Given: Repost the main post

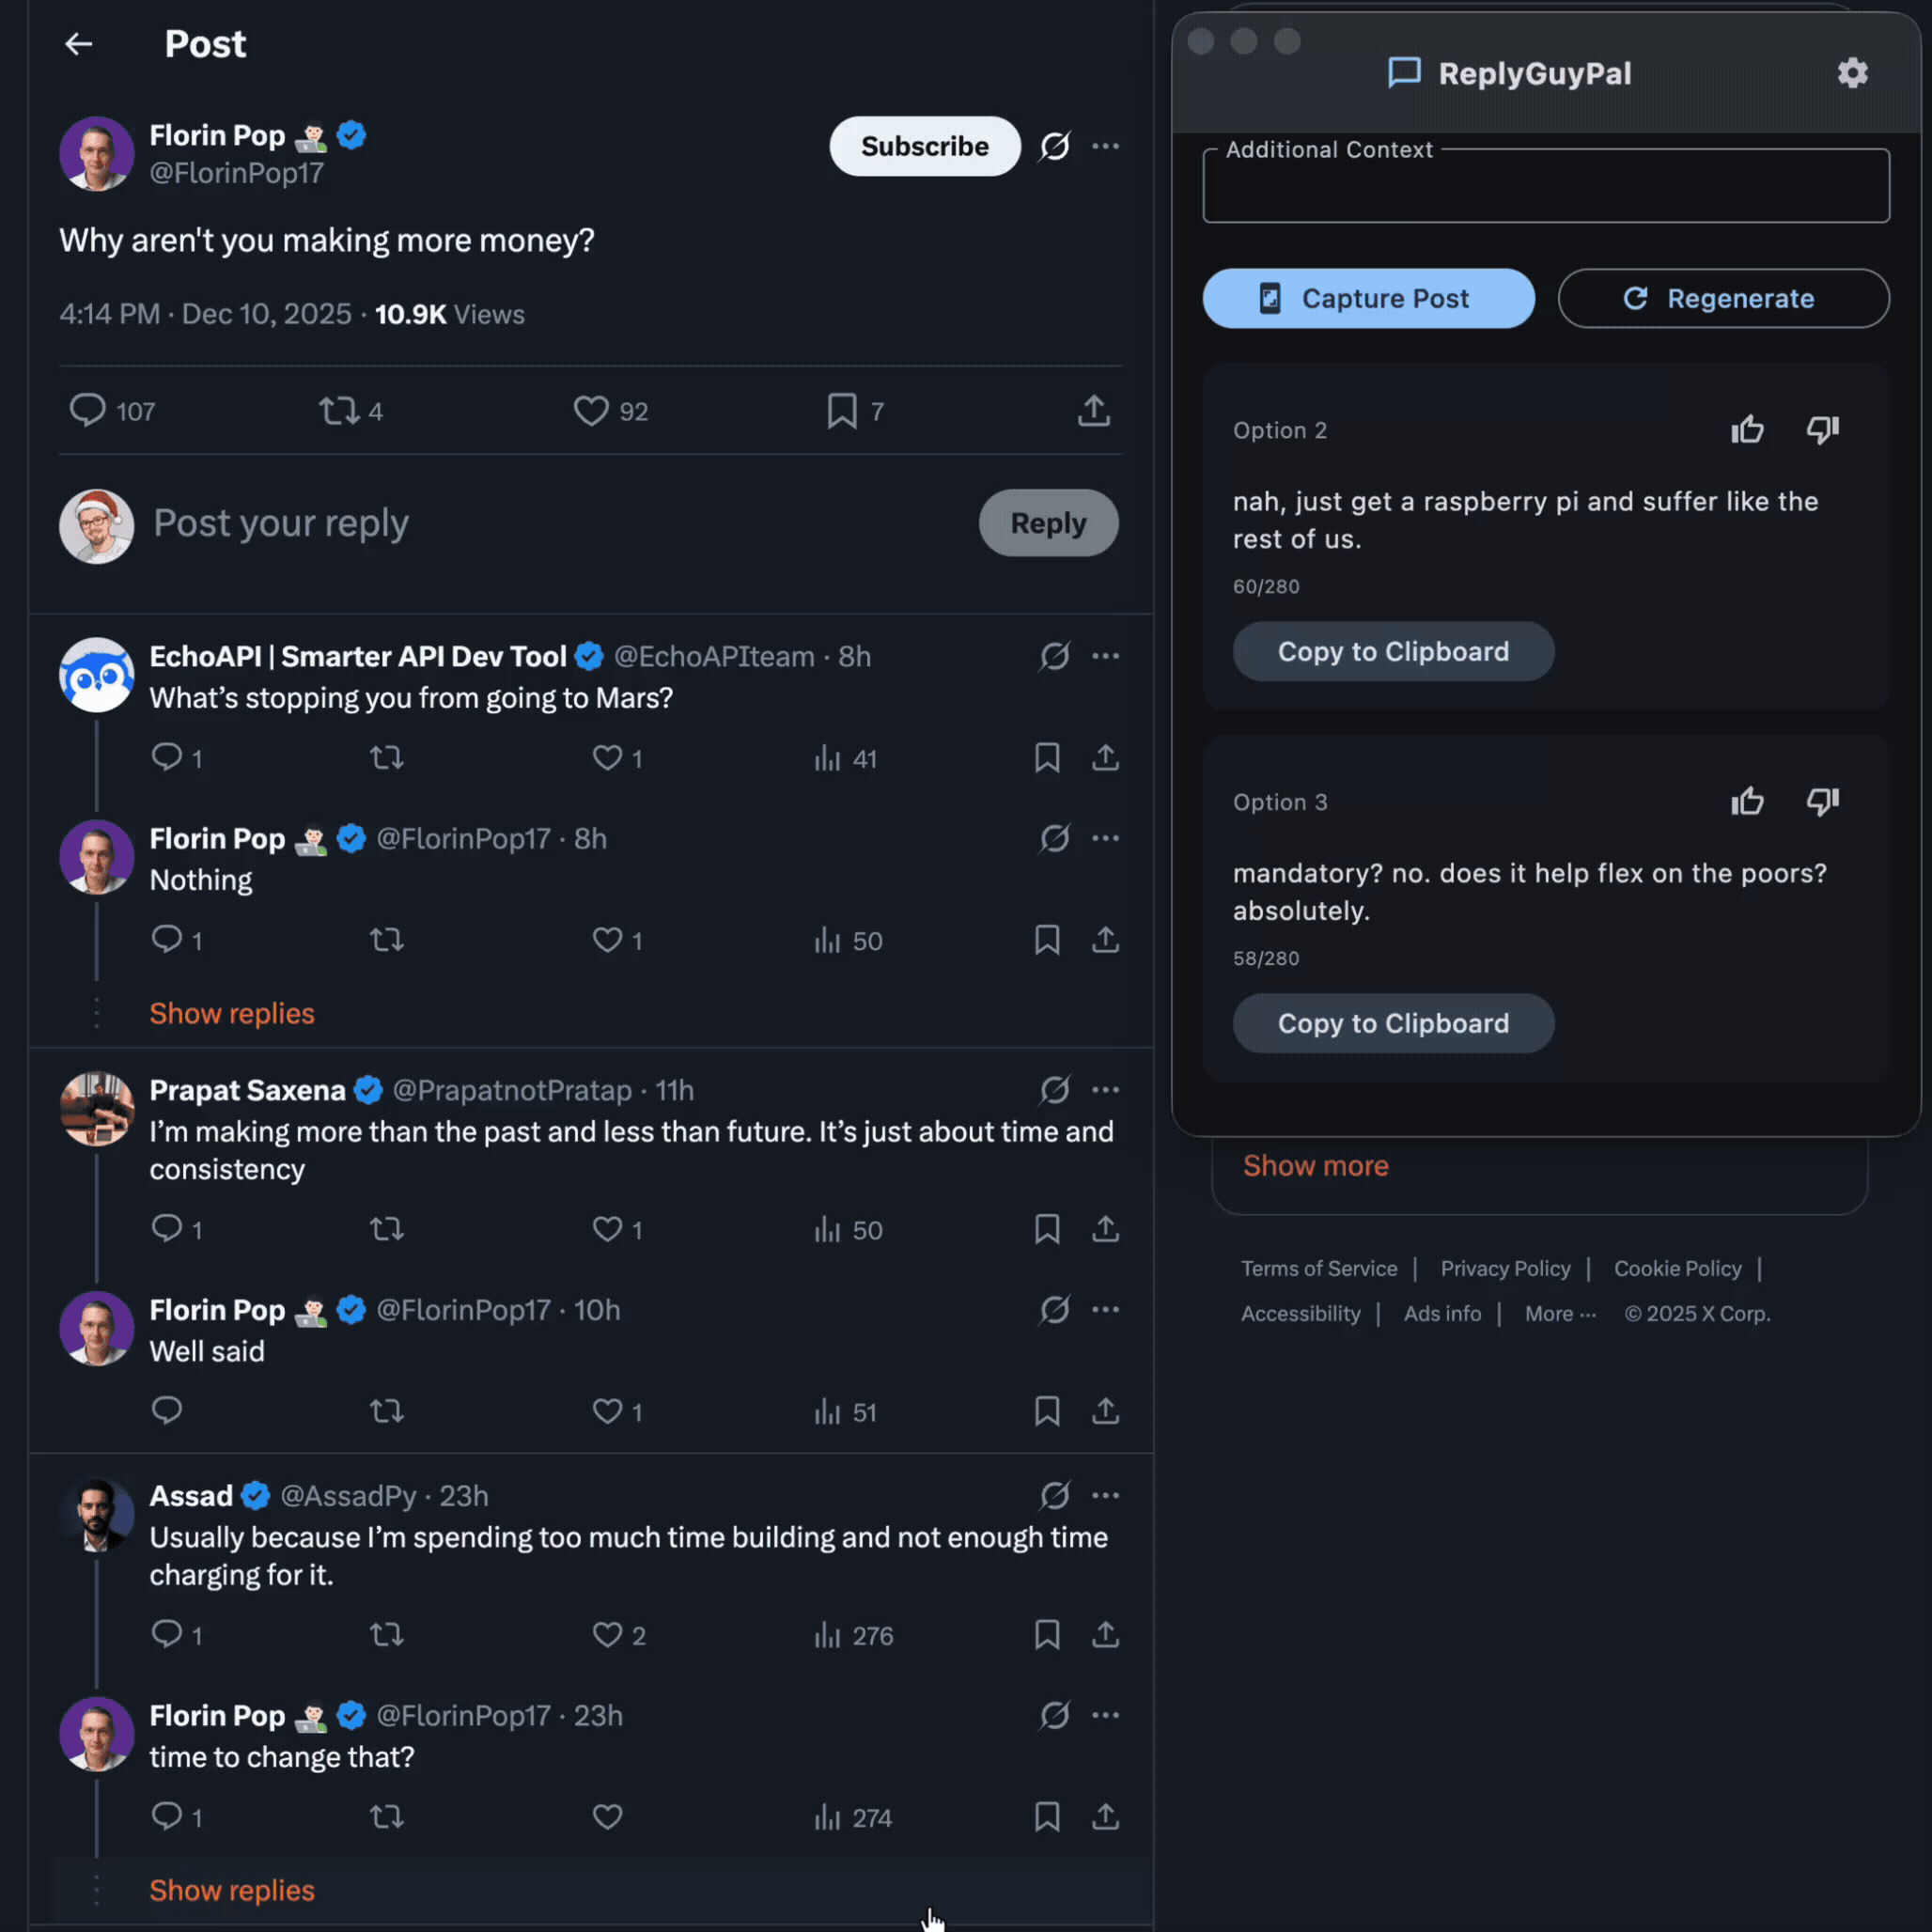Looking at the screenshot, I should coord(339,411).
